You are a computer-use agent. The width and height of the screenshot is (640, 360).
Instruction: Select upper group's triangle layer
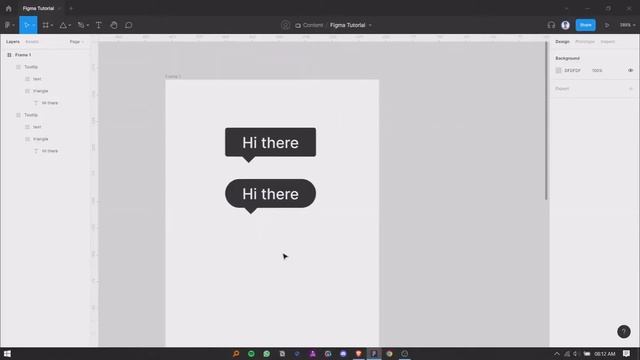[40, 91]
